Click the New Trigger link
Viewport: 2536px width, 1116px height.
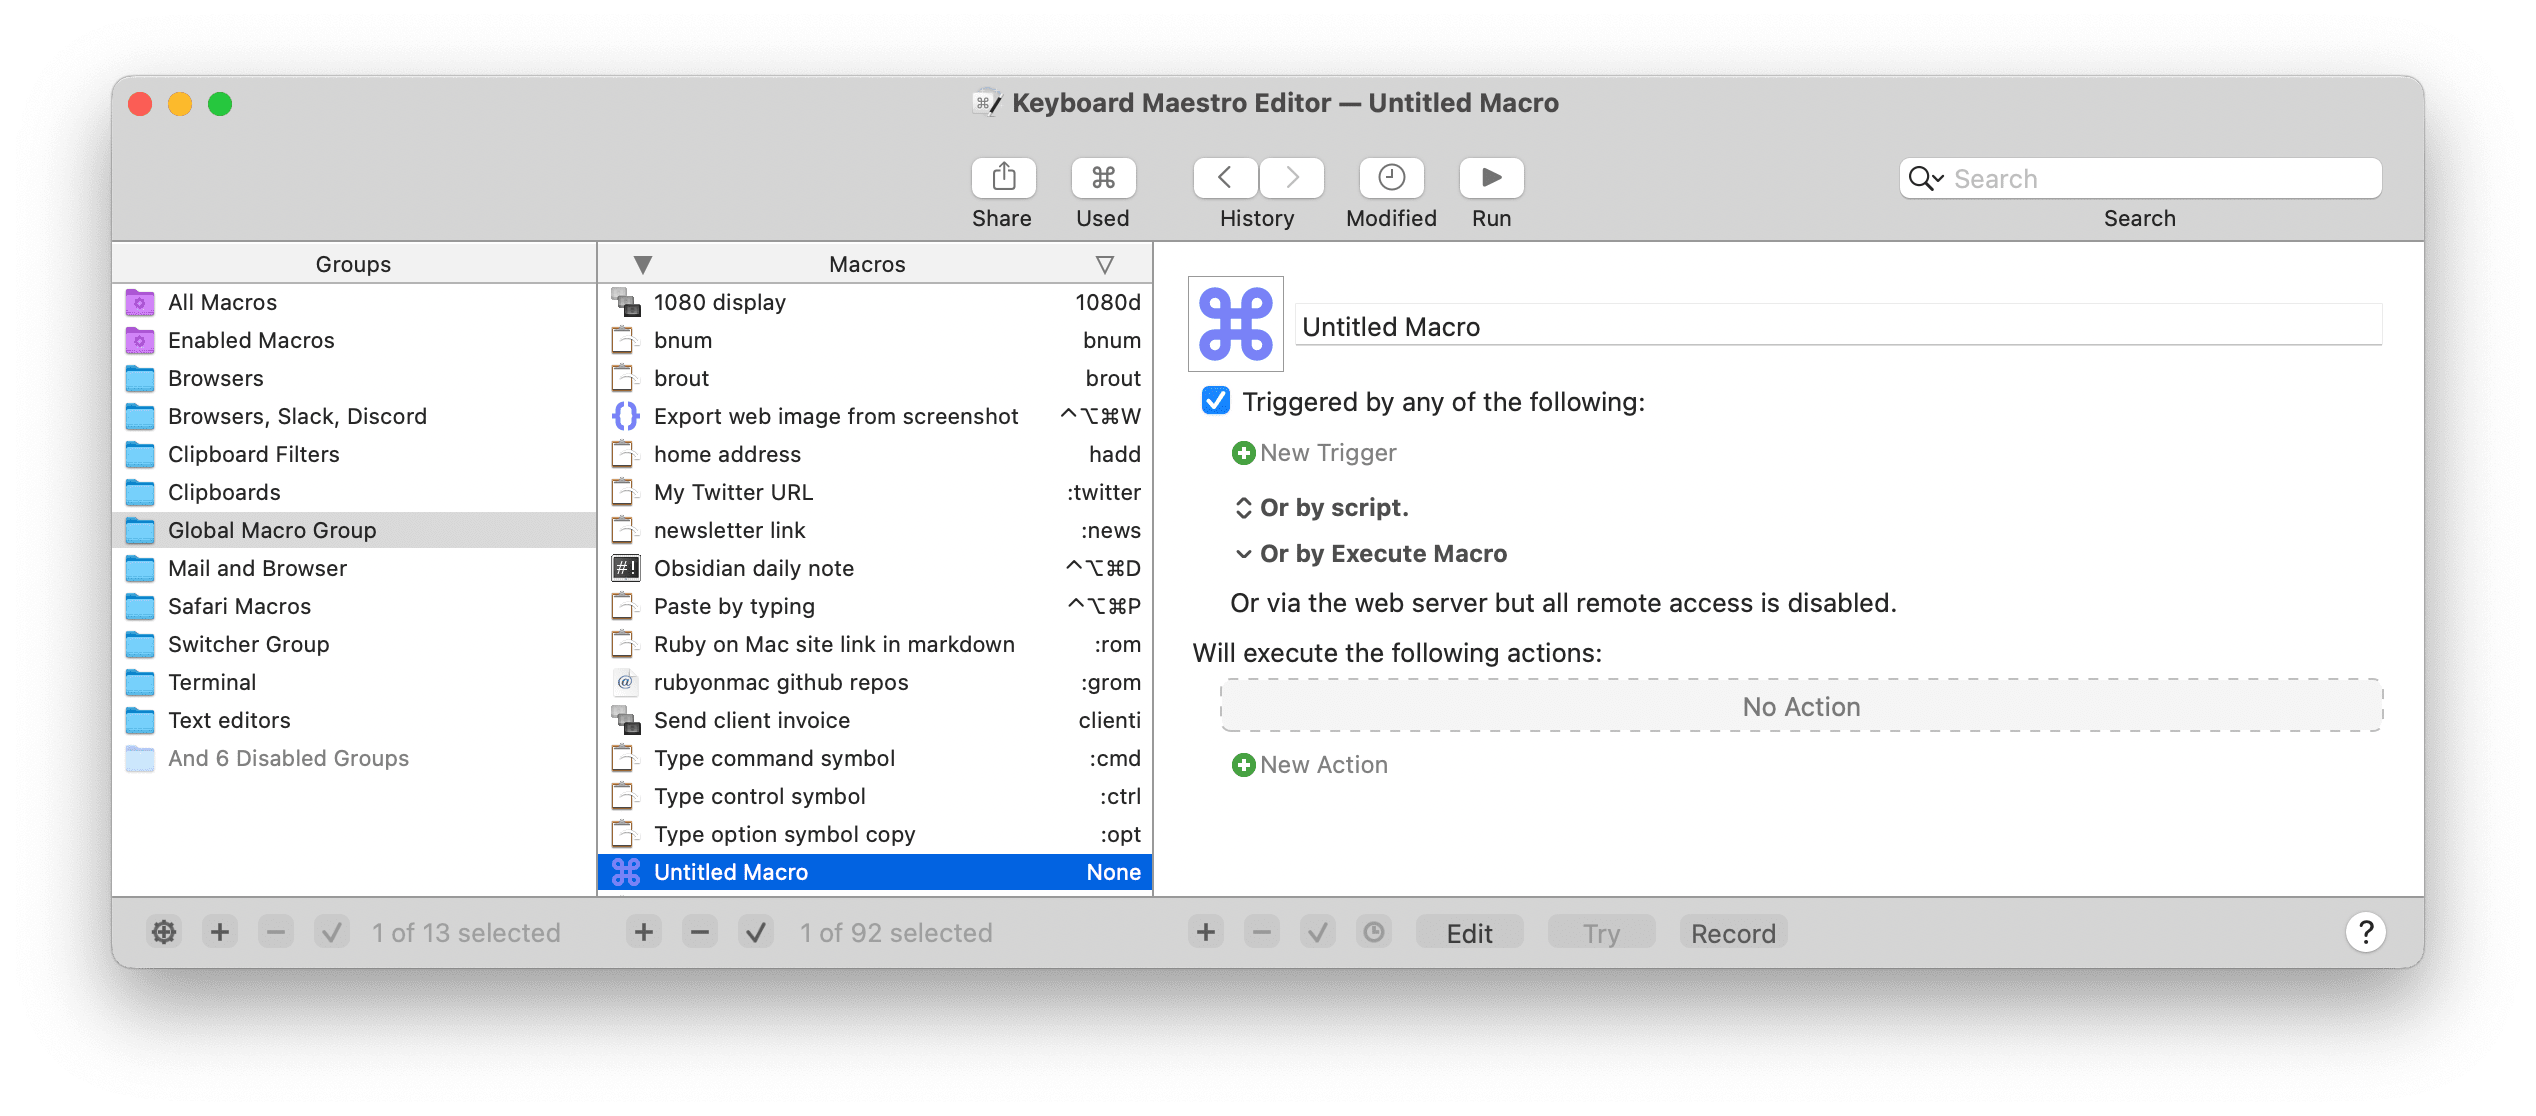coord(1328,453)
